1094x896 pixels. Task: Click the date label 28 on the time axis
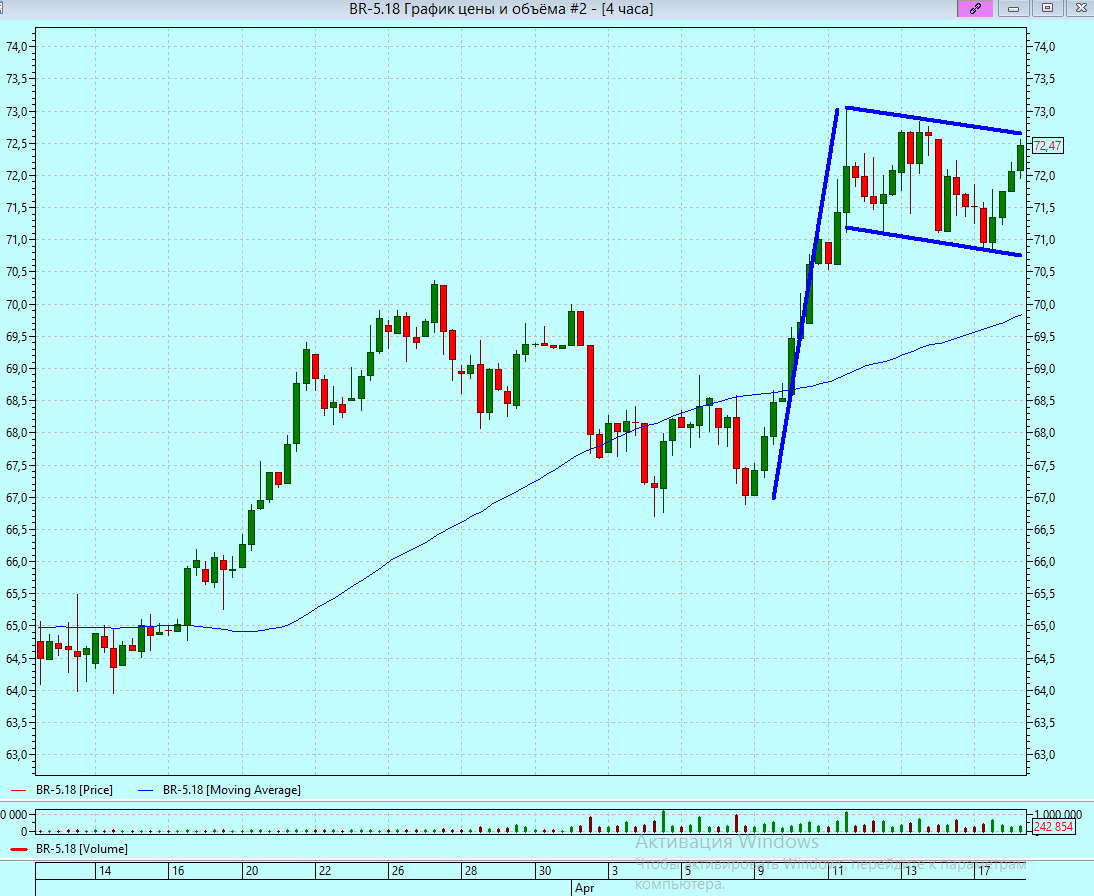[x=471, y=871]
